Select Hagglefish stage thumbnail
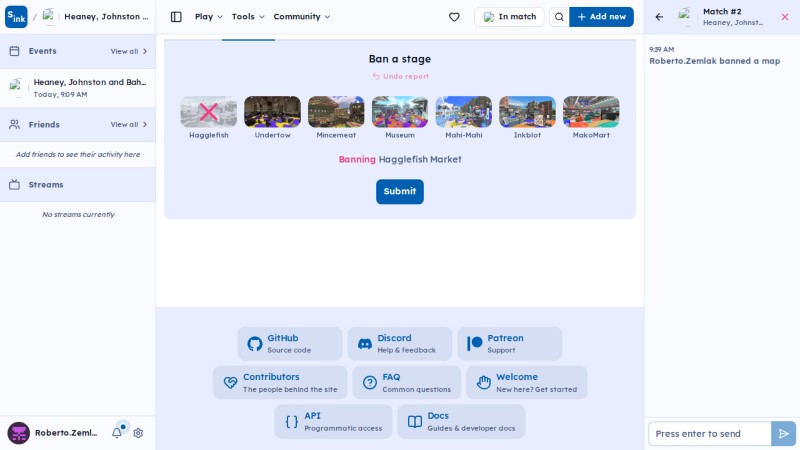 pos(209,112)
